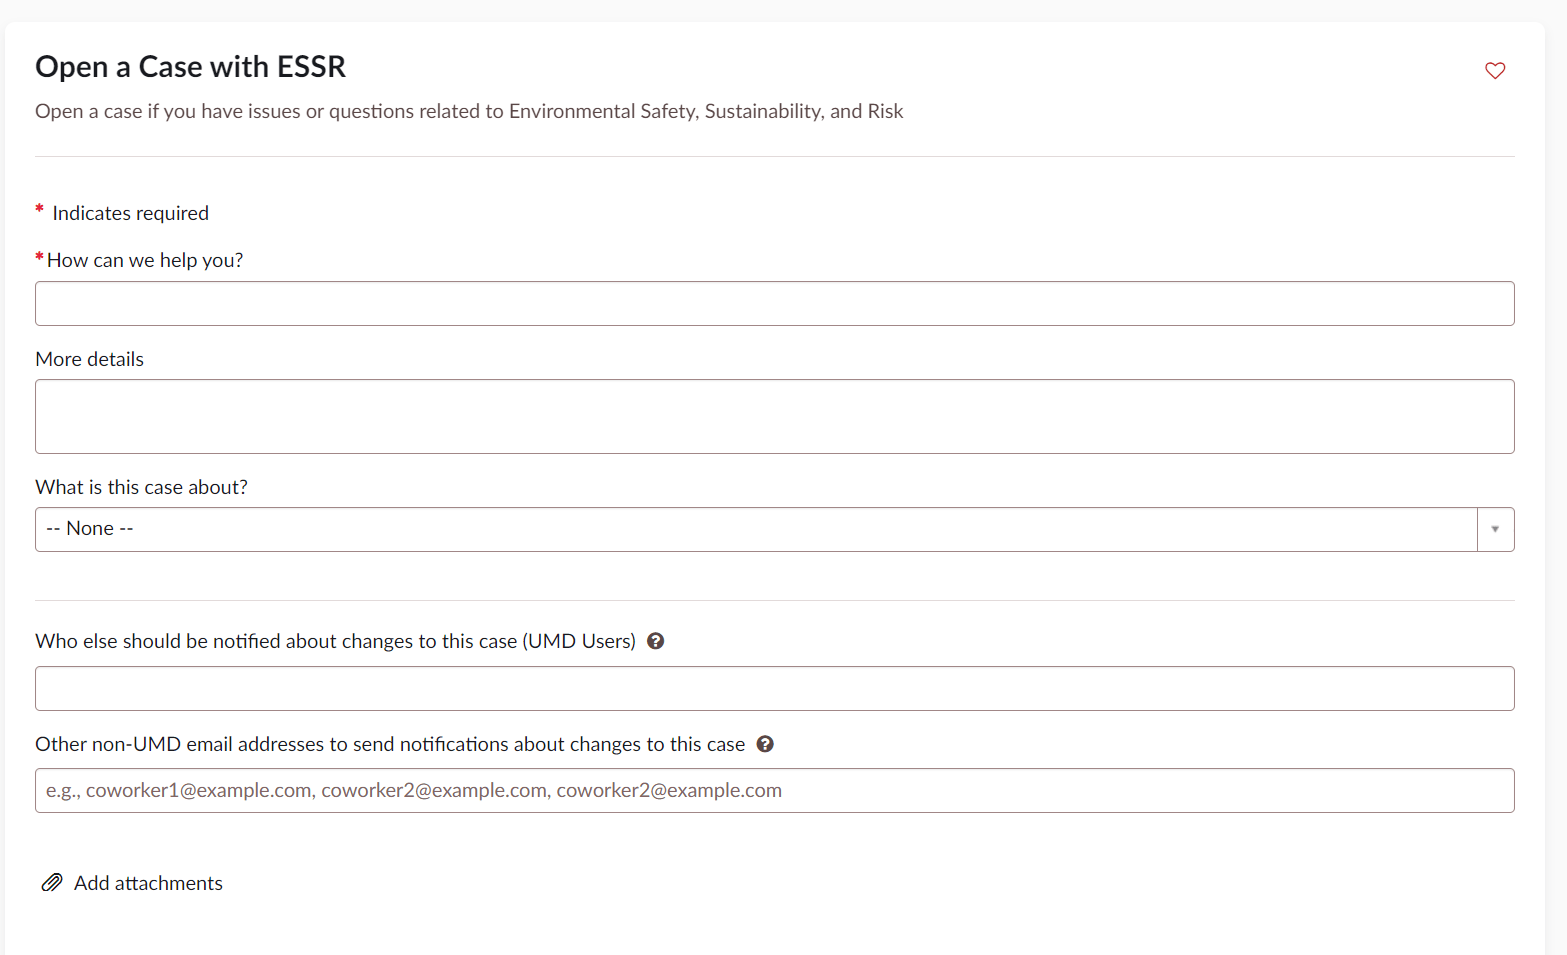Select the UMD users notification field
The image size is (1567, 955).
[x=774, y=688]
